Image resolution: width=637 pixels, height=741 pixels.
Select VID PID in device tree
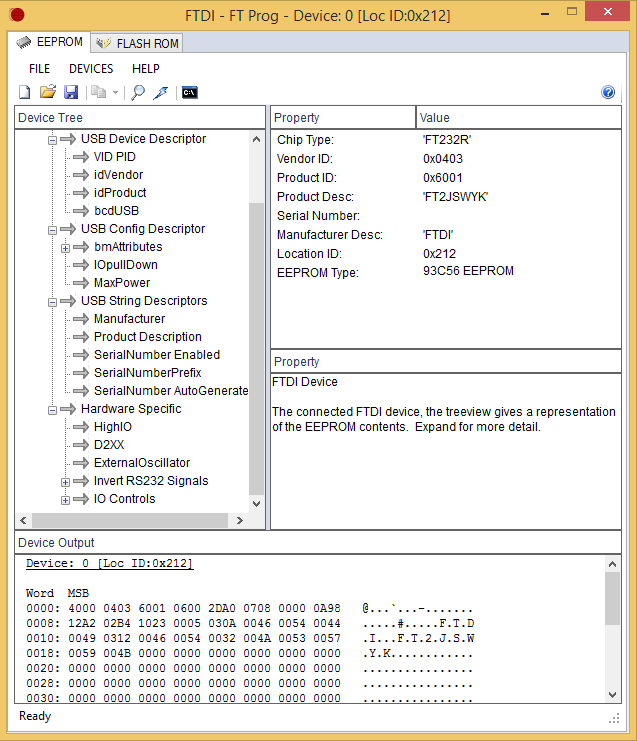point(115,157)
